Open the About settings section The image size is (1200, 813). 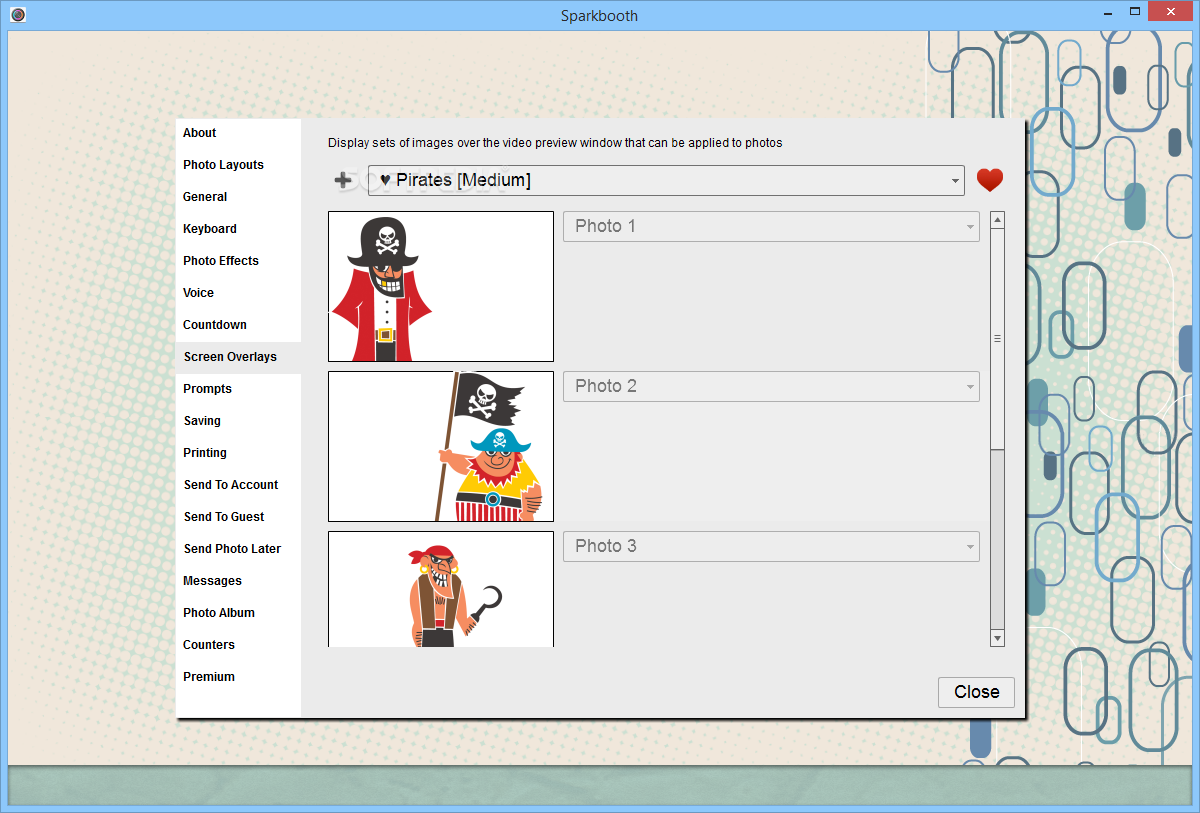(x=238, y=133)
